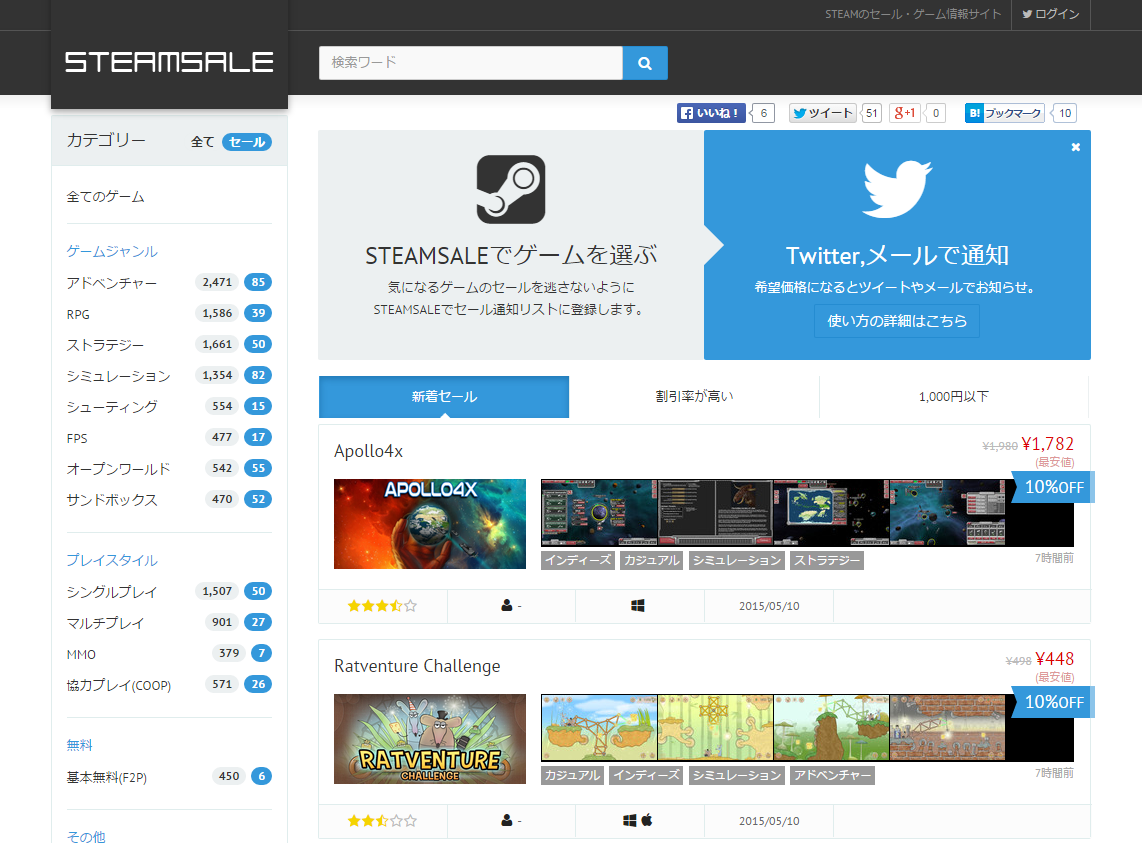
Task: Click the Apple icon for Ratventure
Action: [x=647, y=820]
